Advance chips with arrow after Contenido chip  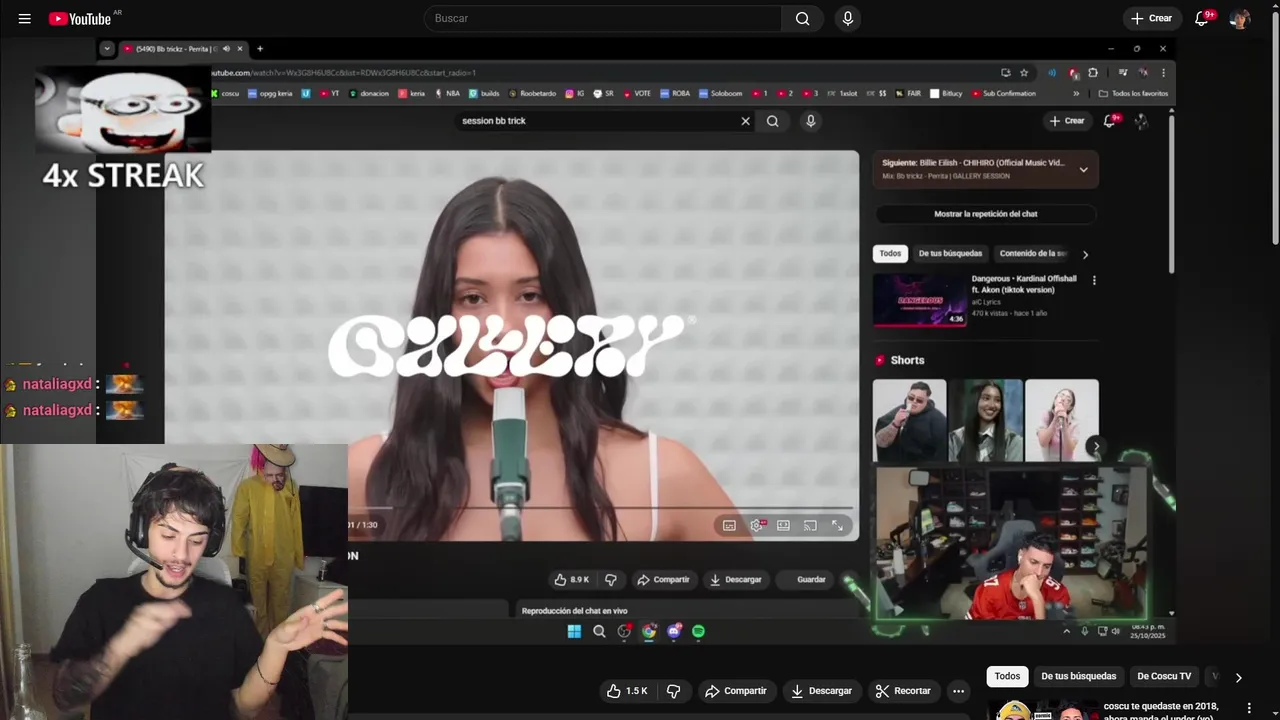(1086, 254)
